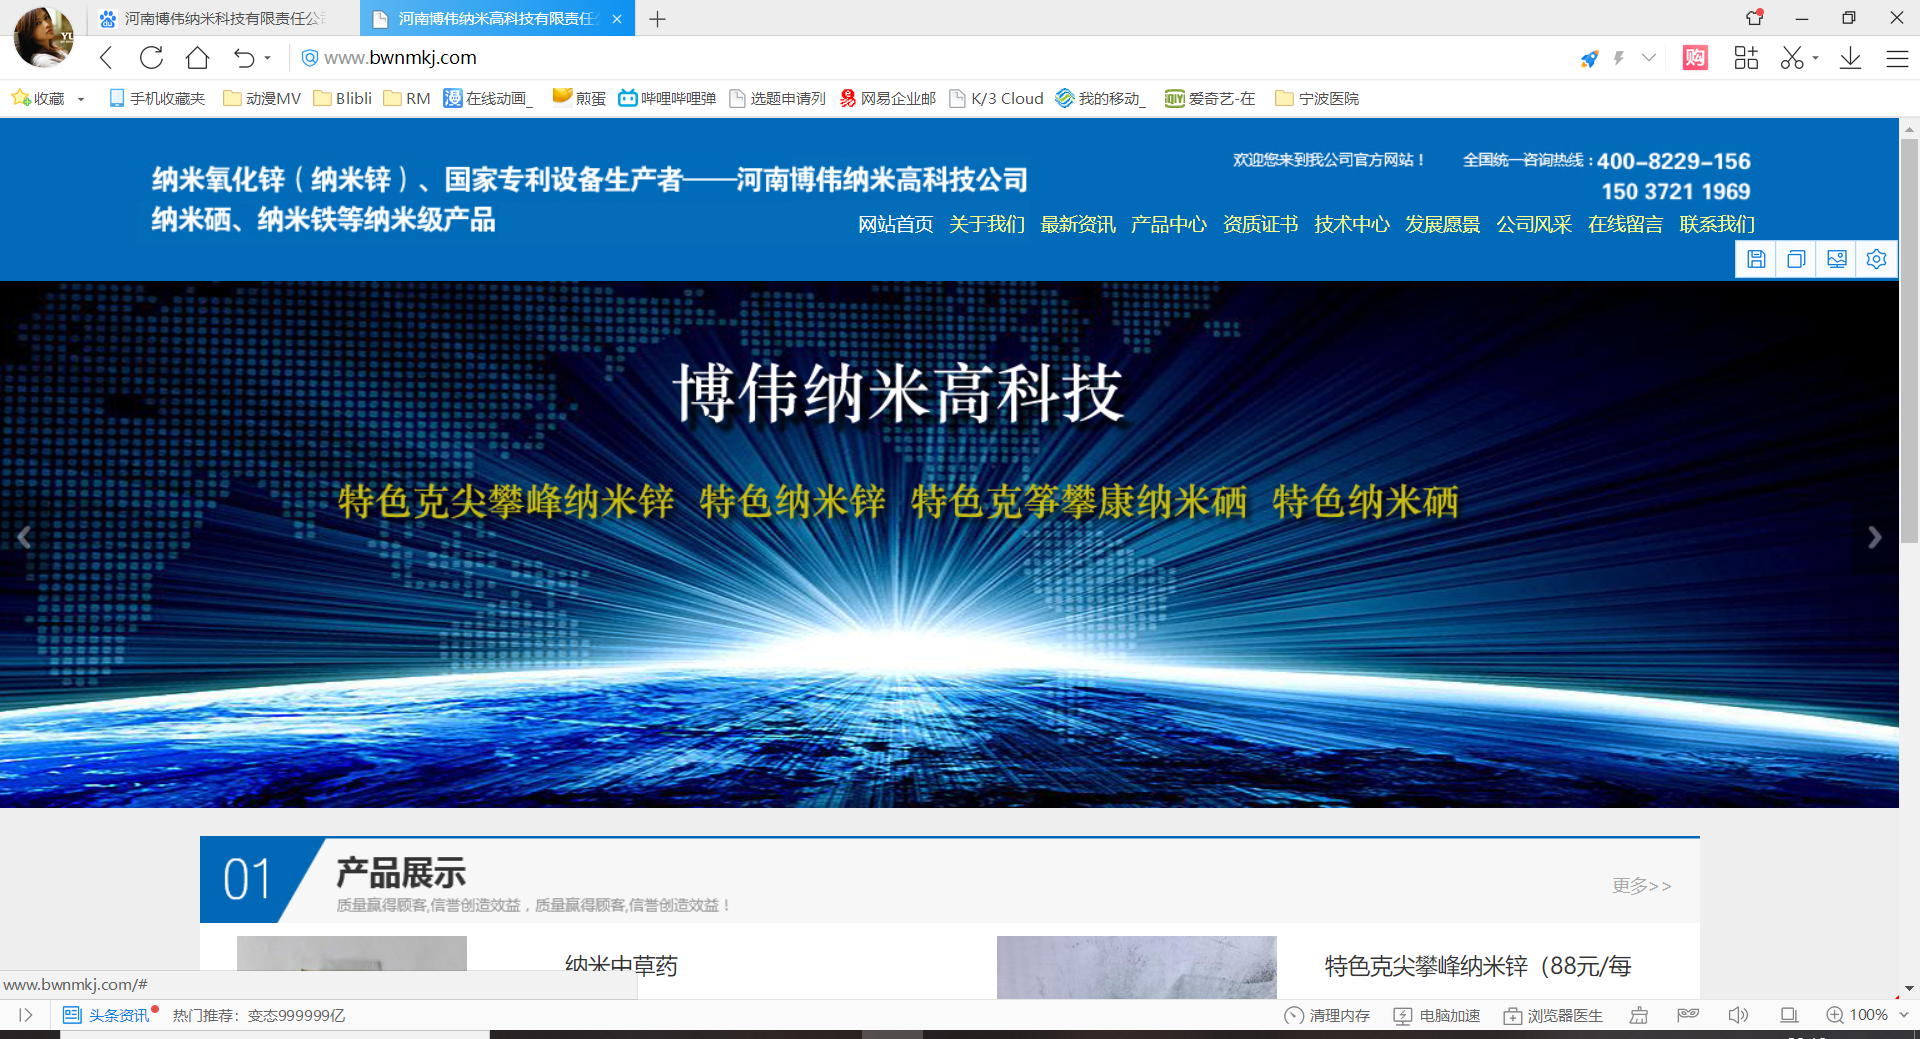Click the copy icon in the overlay toolbar
The image size is (1920, 1039).
click(x=1796, y=259)
